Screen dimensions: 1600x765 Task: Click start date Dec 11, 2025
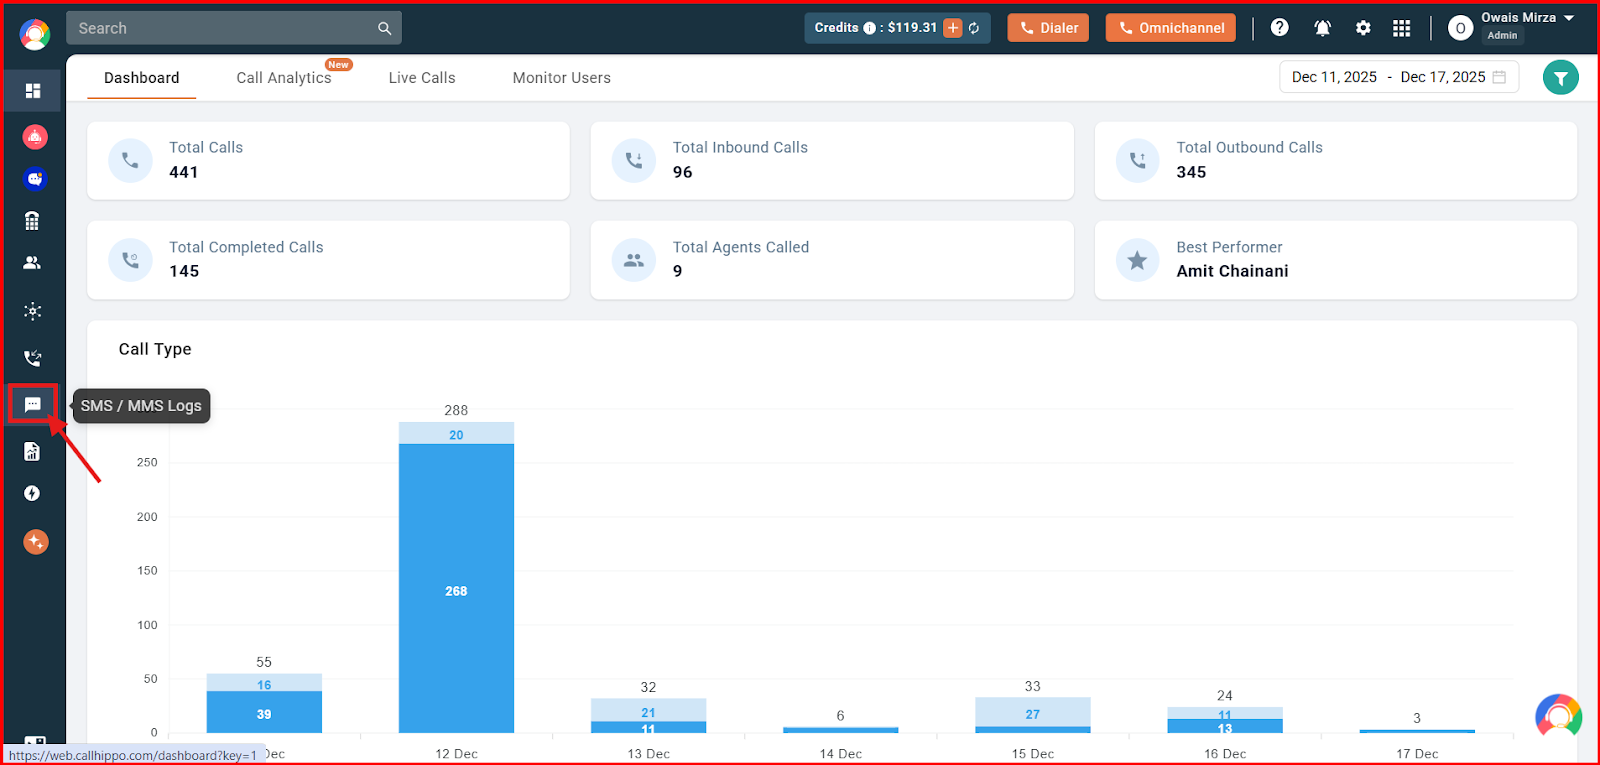pos(1334,77)
